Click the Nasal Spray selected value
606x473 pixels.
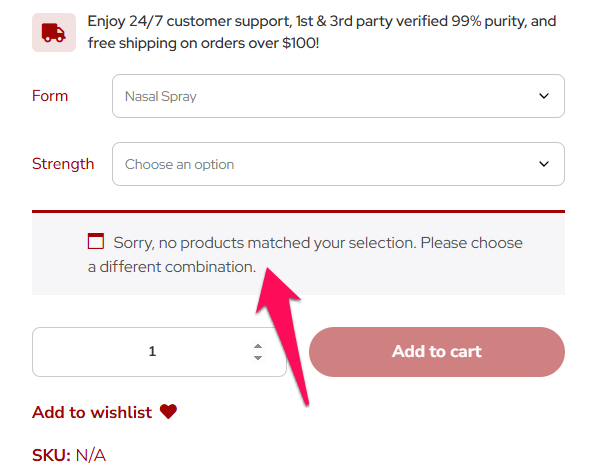(x=160, y=97)
